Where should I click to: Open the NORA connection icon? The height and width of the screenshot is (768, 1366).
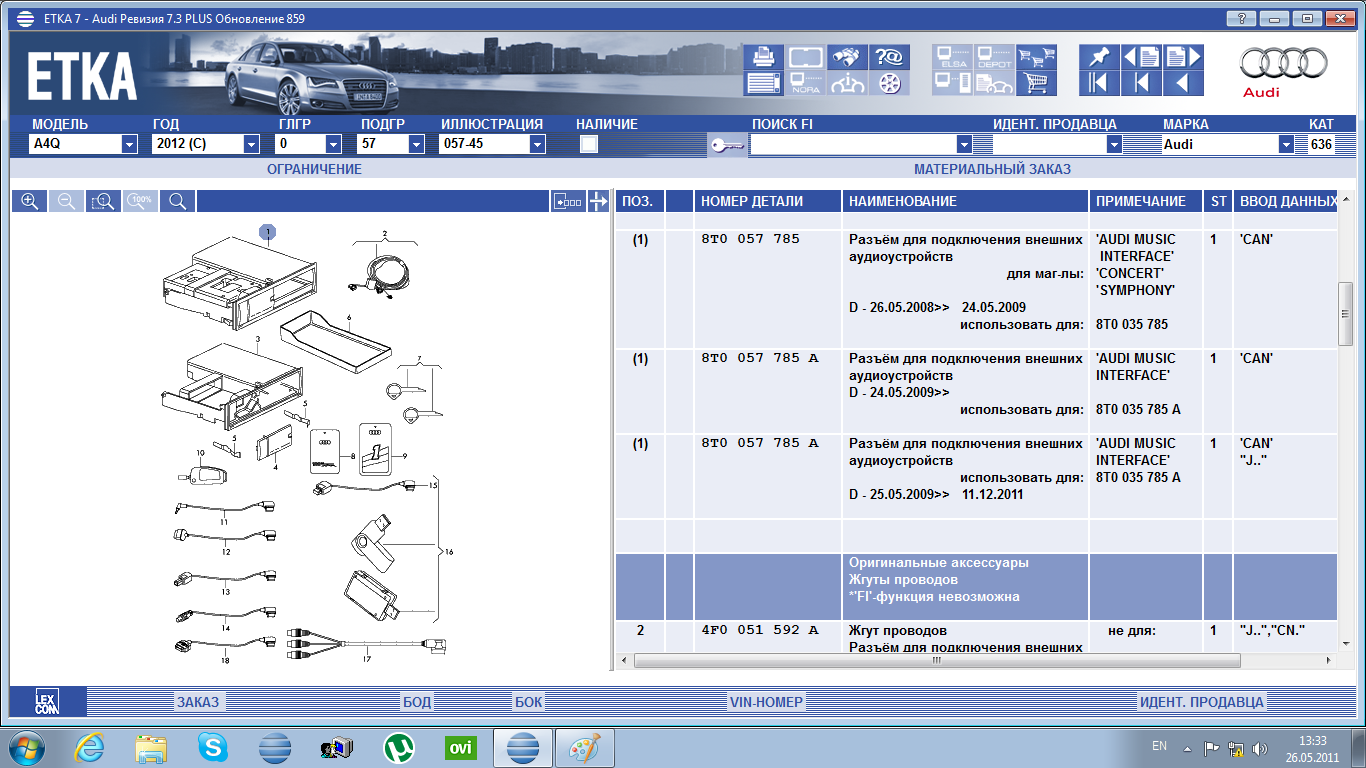(805, 83)
